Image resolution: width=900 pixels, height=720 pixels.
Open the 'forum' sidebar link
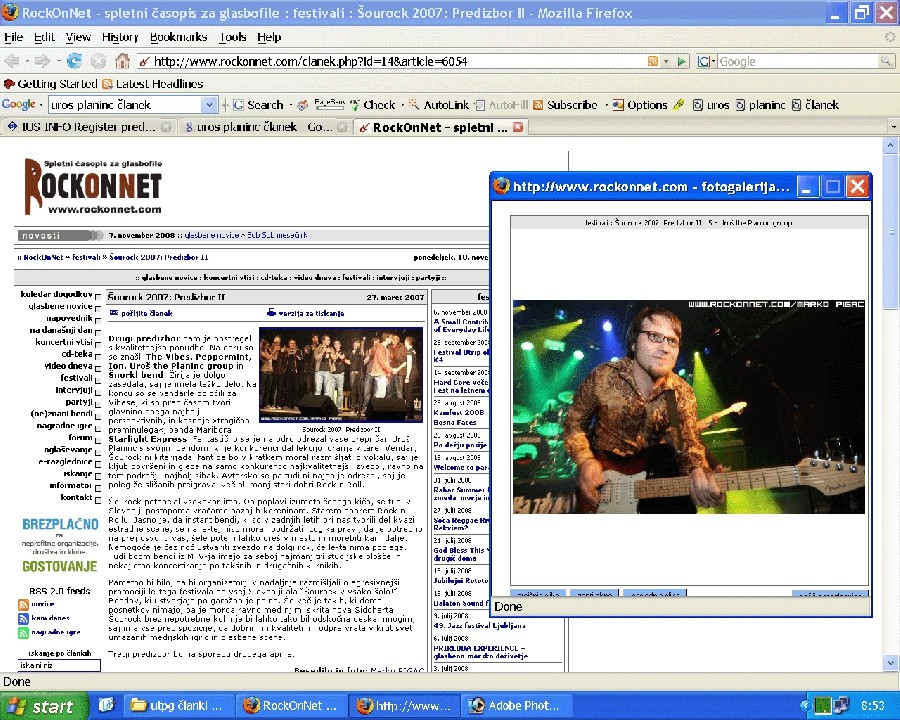tap(80, 438)
